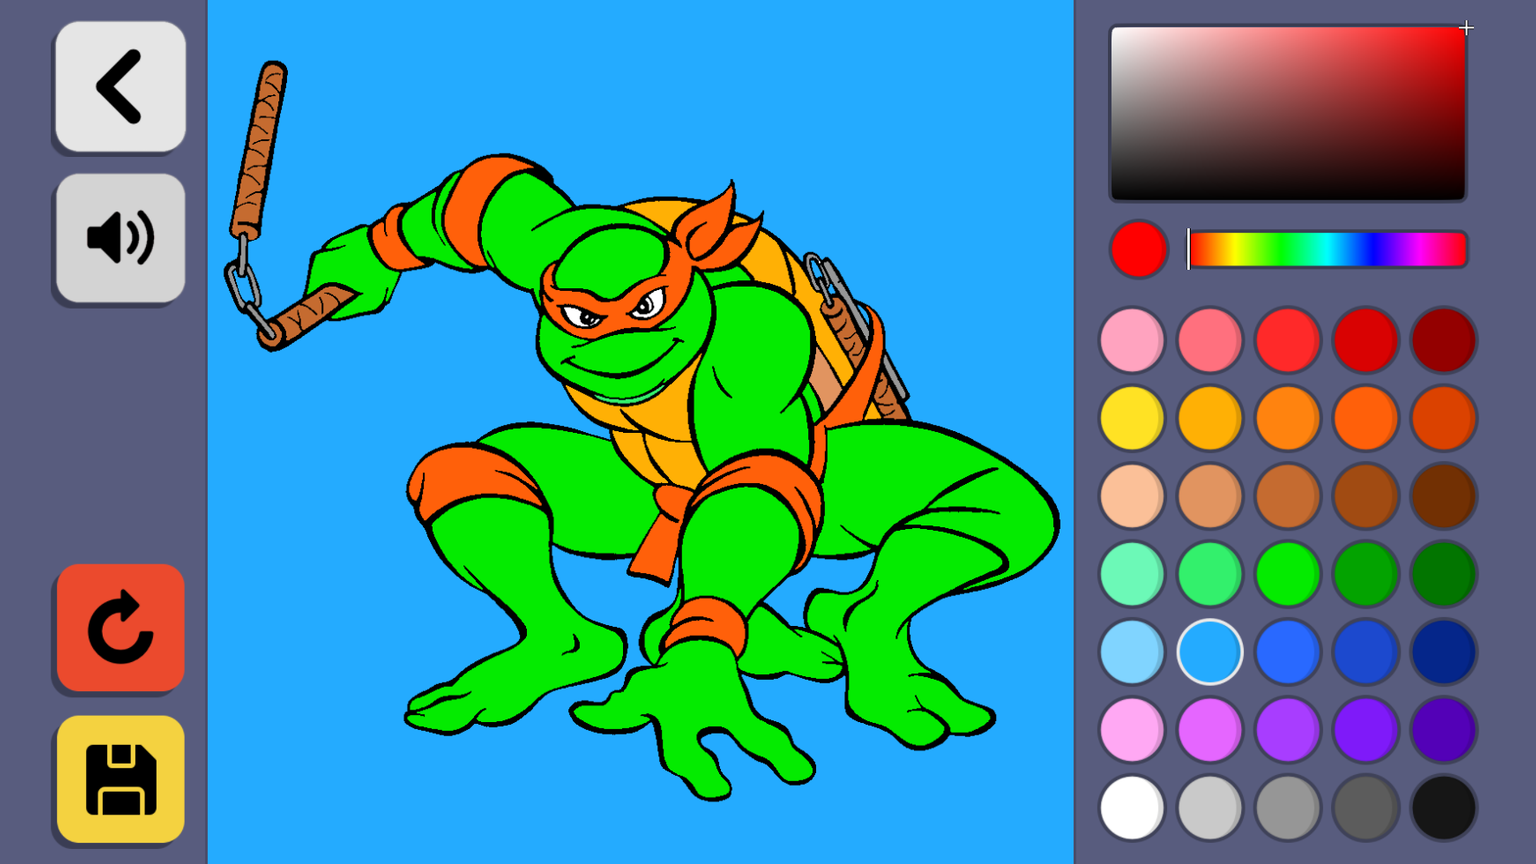The width and height of the screenshot is (1536, 864).
Task: Select the bright green color swatch
Action: tap(1287, 574)
